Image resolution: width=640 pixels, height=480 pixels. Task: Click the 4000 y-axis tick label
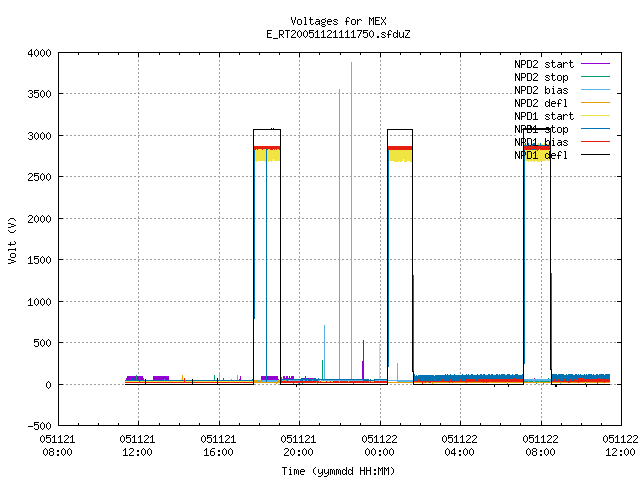tap(39, 53)
